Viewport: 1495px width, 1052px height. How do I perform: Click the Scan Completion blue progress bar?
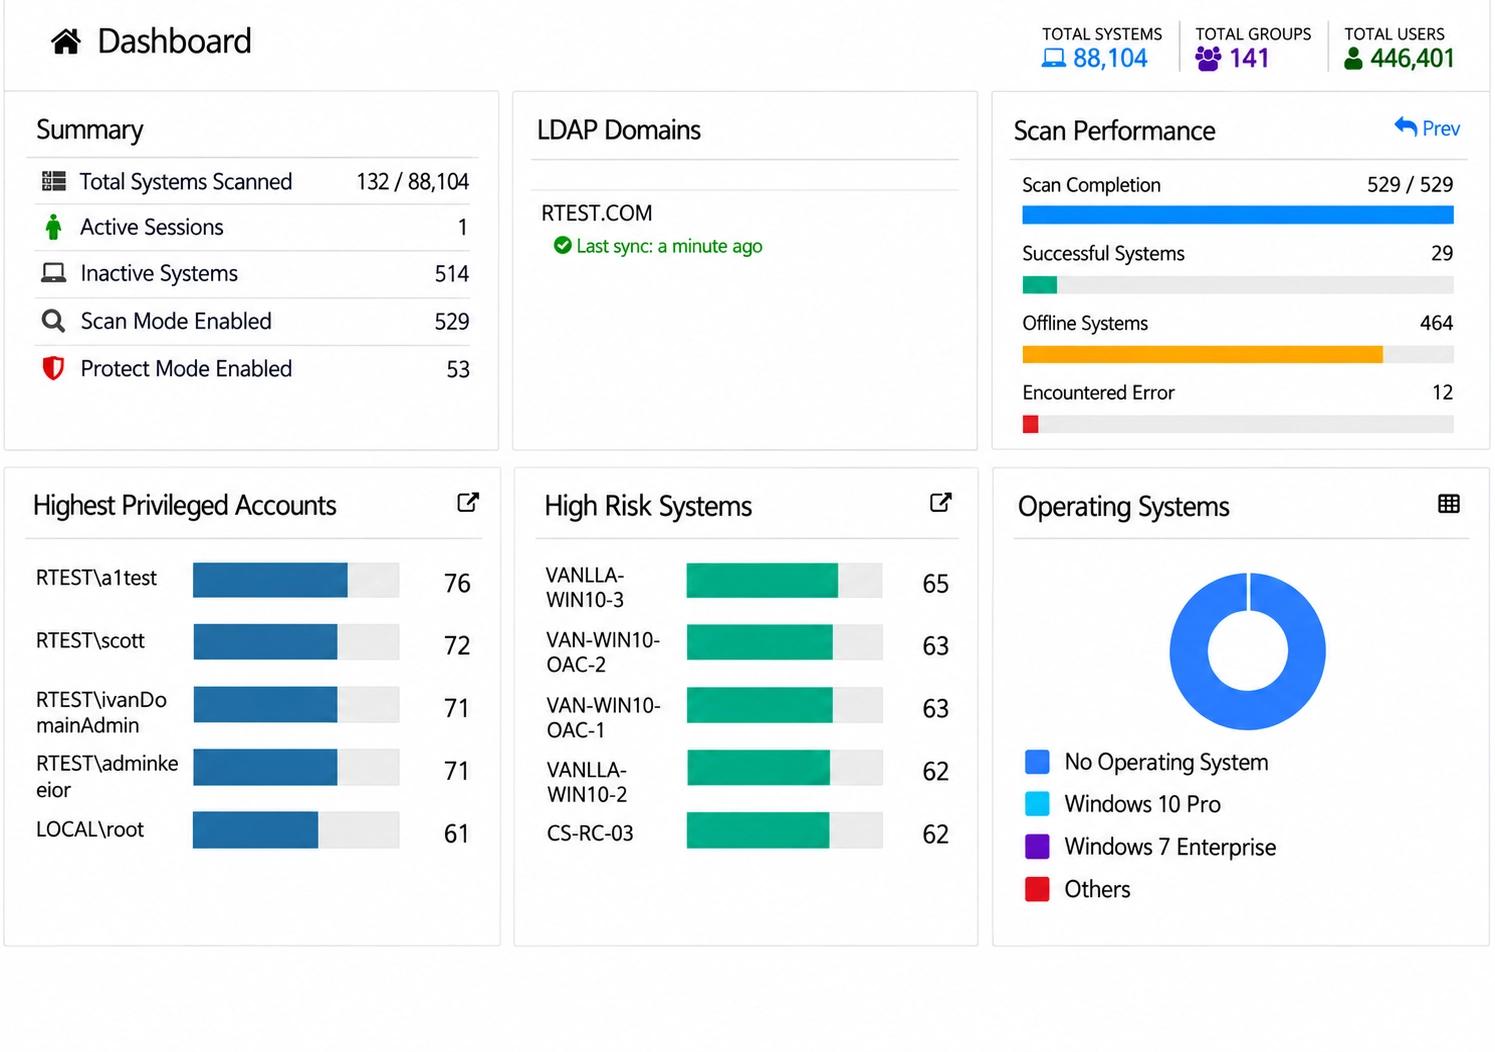(x=1238, y=215)
